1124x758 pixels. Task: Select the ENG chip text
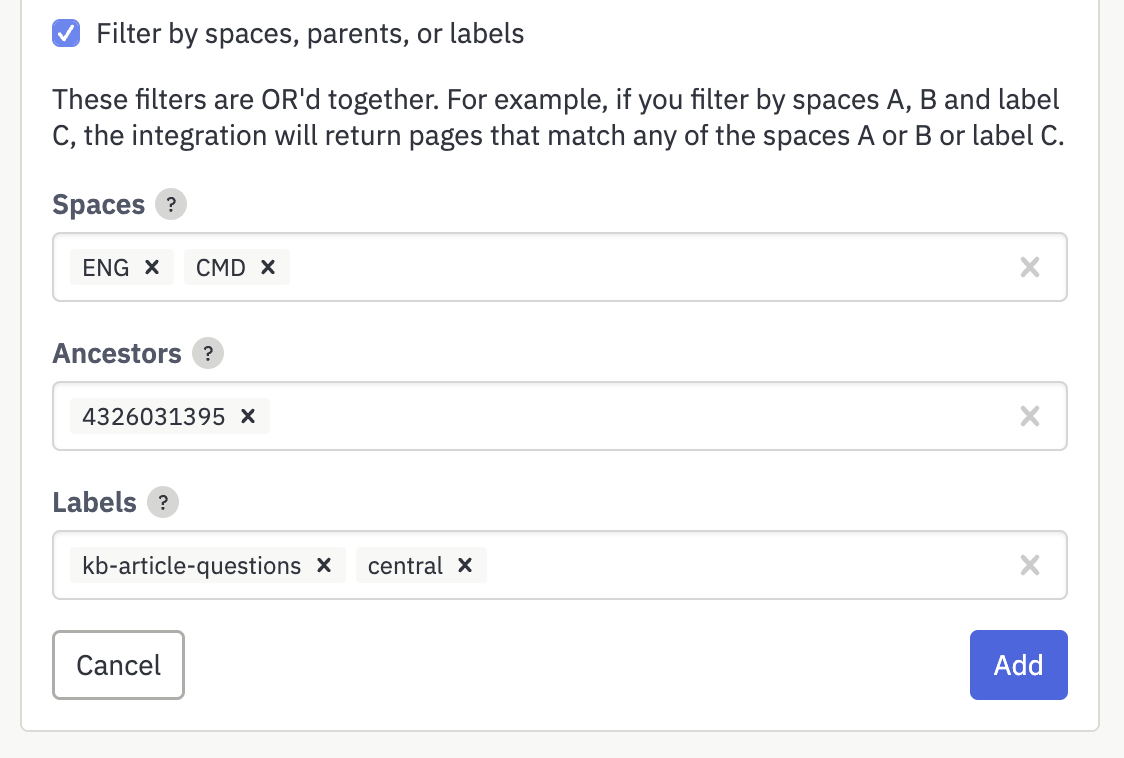coord(106,267)
